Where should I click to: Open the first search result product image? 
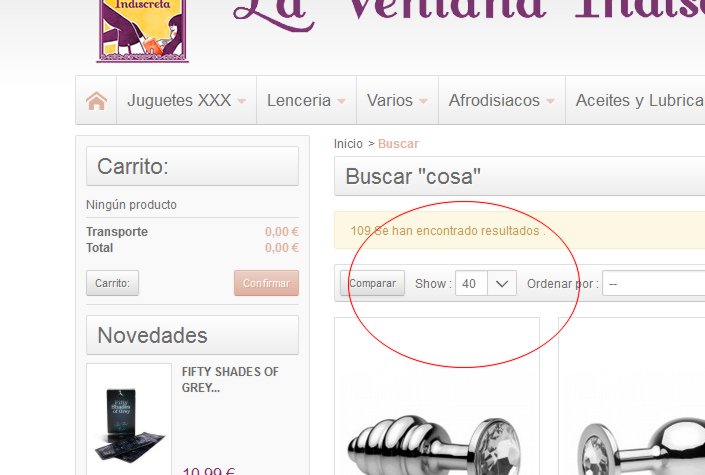pyautogui.click(x=437, y=396)
